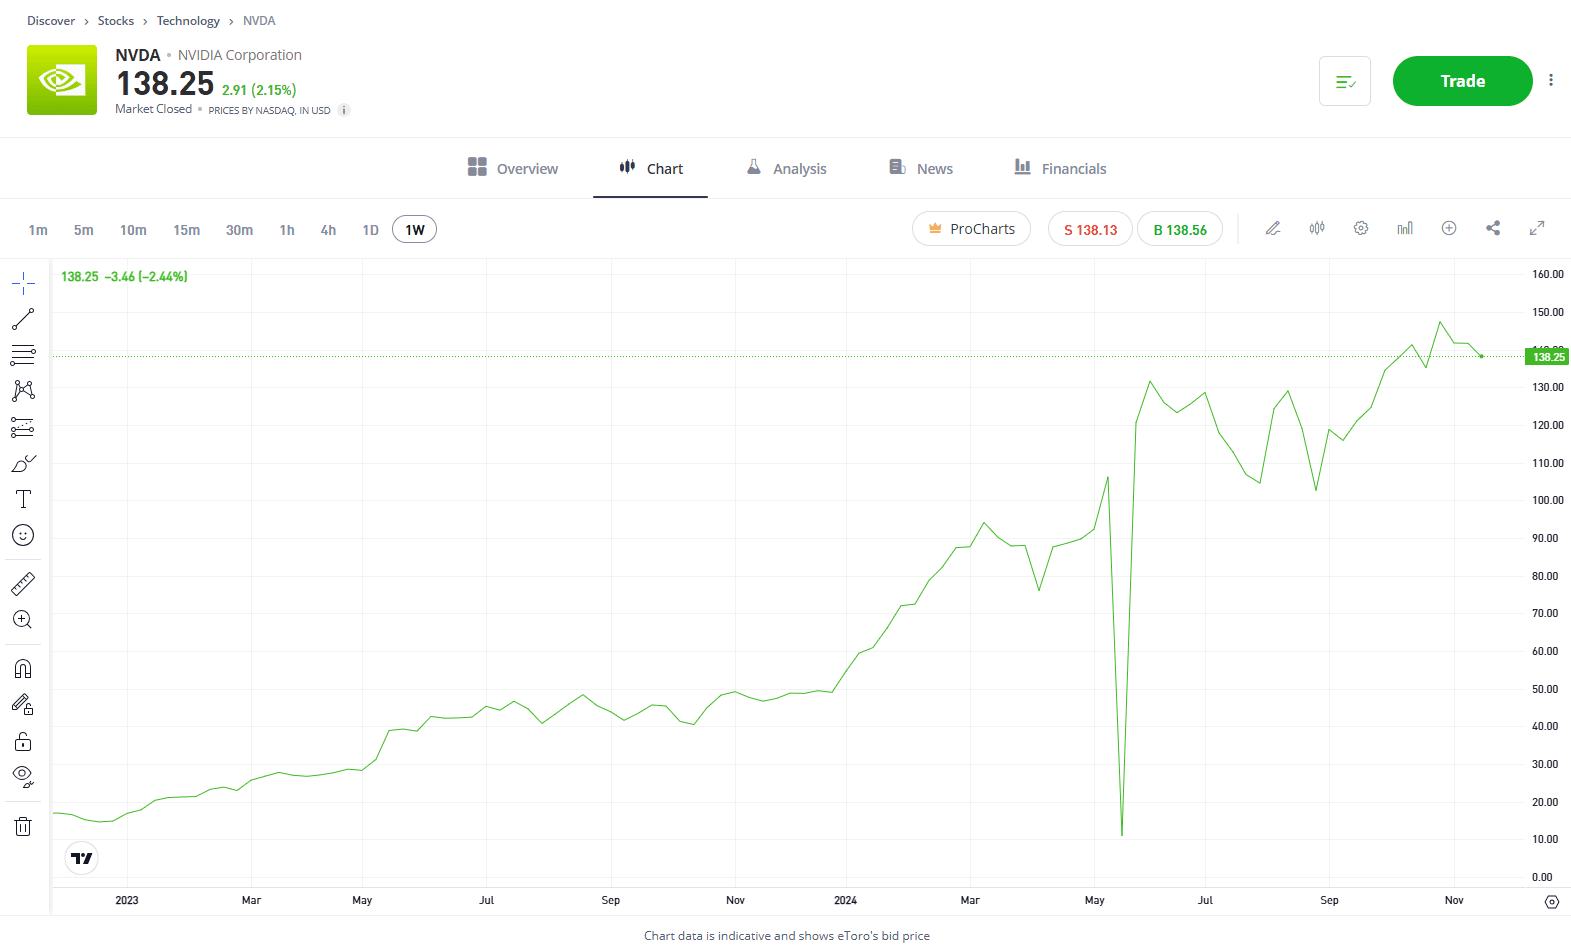Activate the ruler measure tool

(x=23, y=584)
